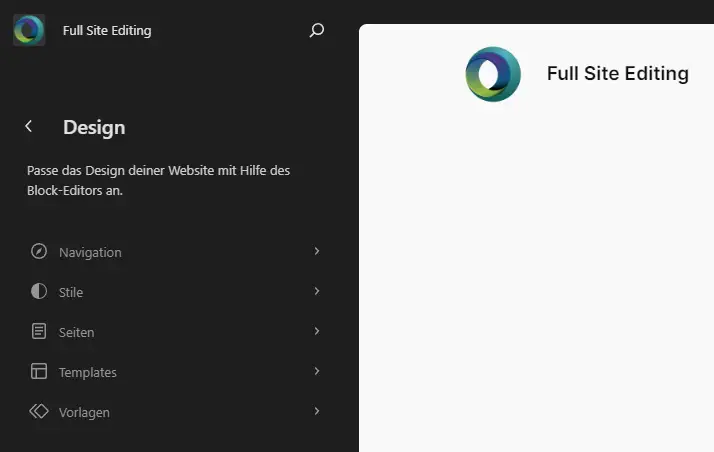The image size is (714, 452).
Task: Click the Seiten page icon
Action: (39, 331)
